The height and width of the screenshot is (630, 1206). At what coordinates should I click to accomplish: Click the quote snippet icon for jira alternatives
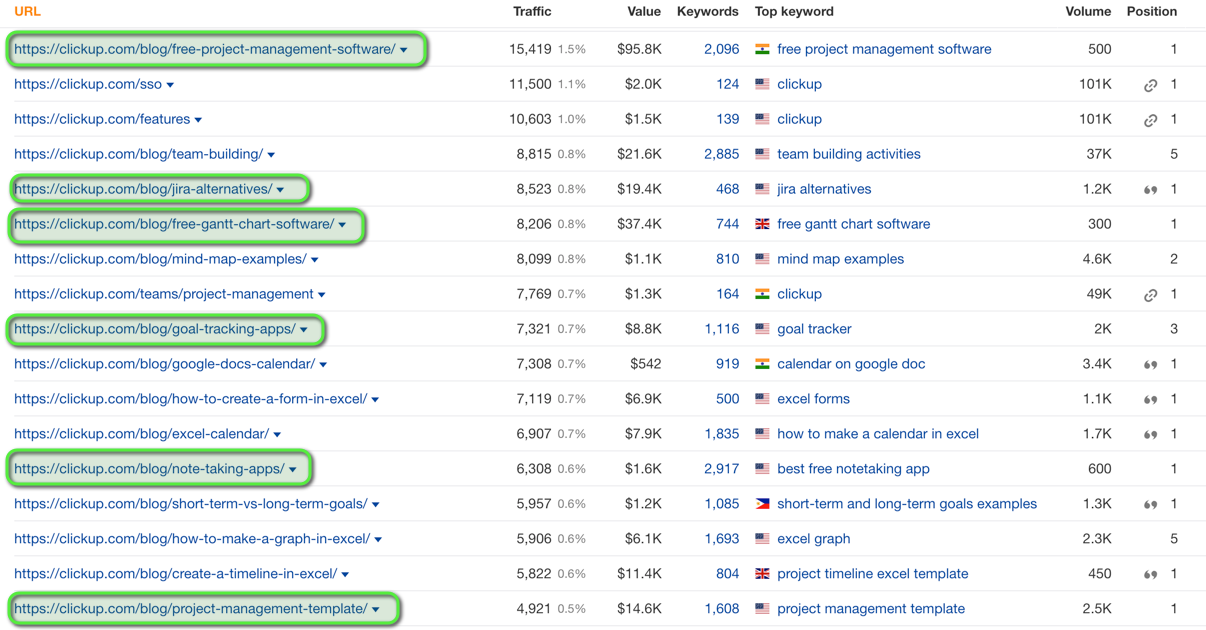tap(1150, 190)
